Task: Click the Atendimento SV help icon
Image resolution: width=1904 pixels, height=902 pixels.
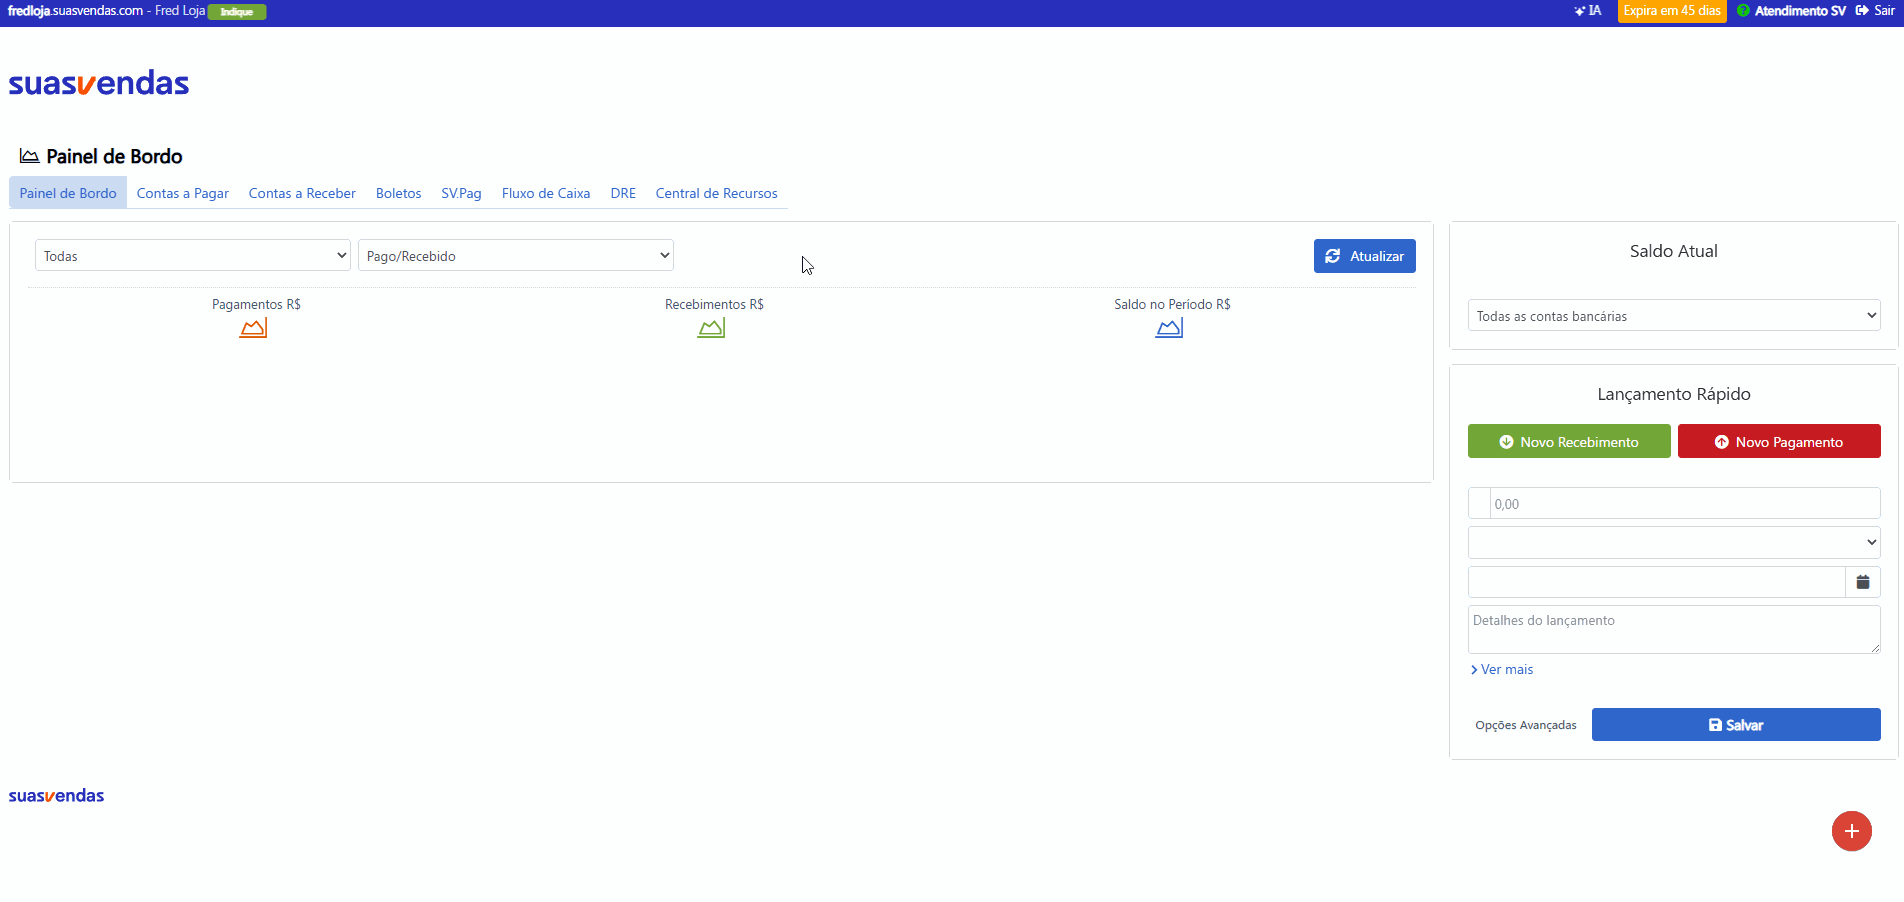Action: pos(1743,11)
